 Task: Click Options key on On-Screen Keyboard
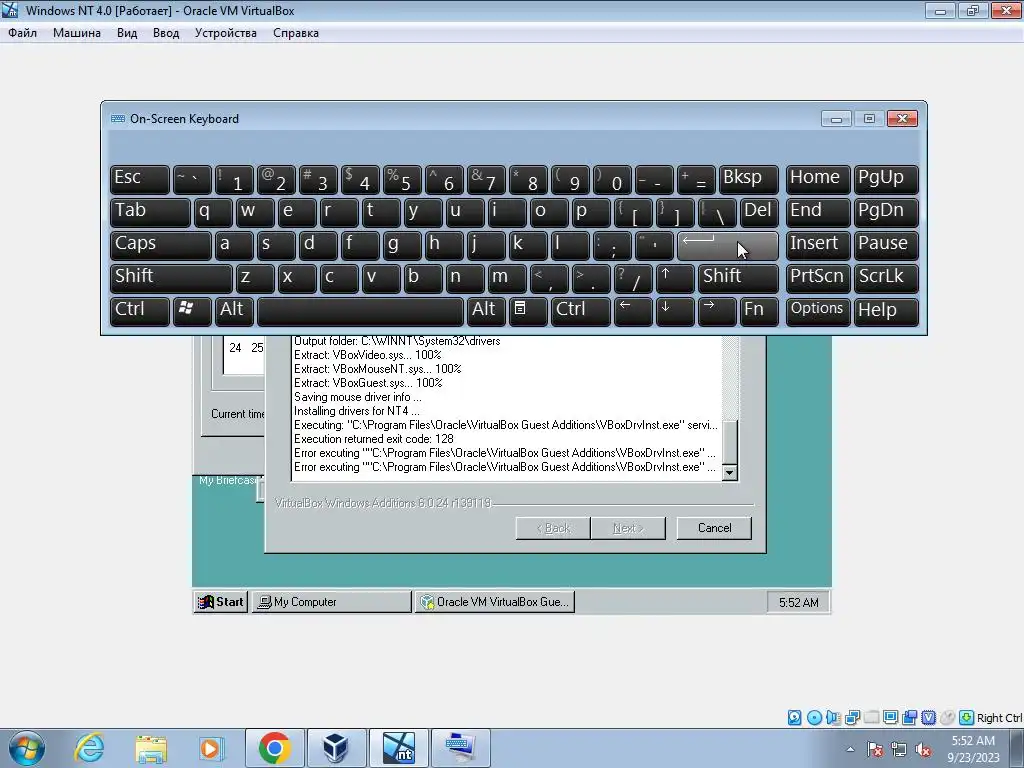coord(817,311)
